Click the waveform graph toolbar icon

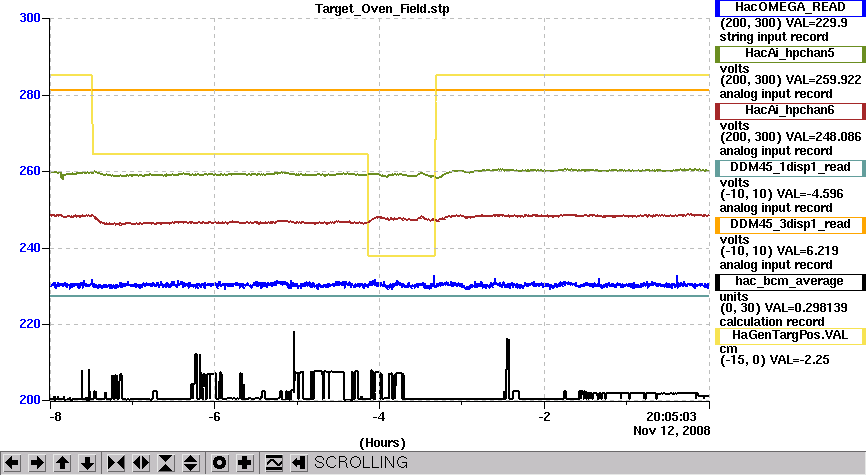pyautogui.click(x=274, y=462)
